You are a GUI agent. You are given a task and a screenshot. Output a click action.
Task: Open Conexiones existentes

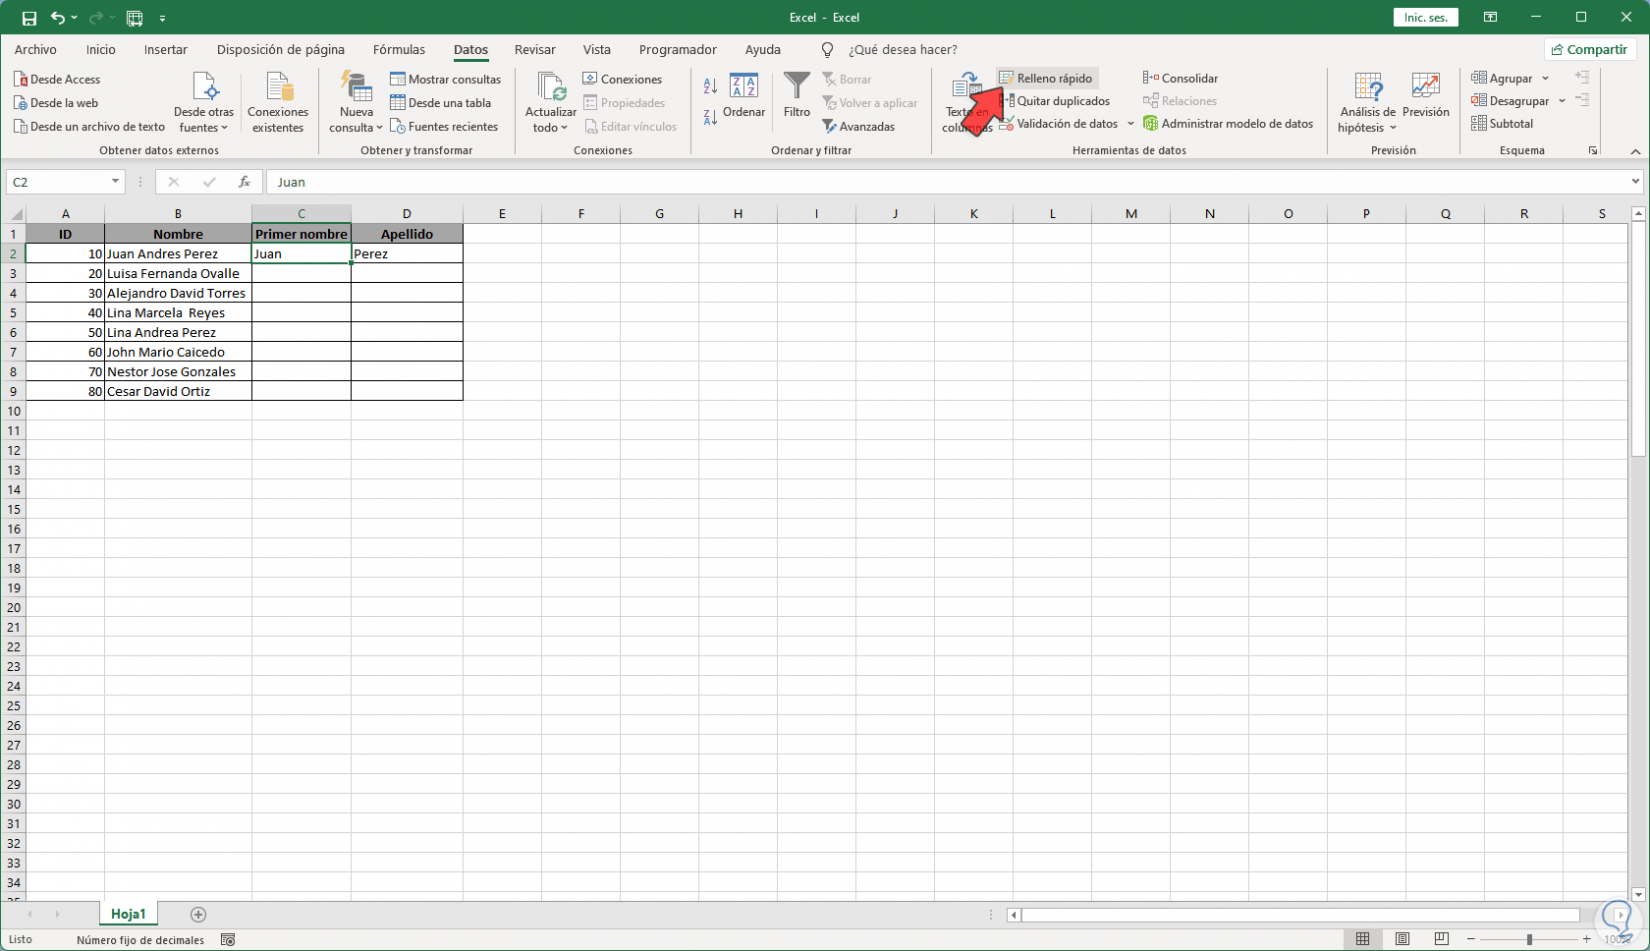278,103
